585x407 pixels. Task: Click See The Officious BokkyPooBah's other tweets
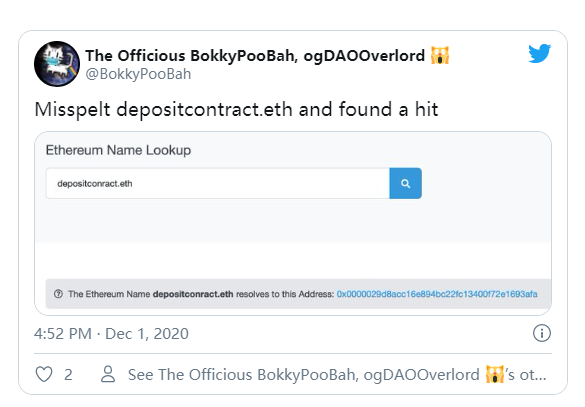tap(337, 375)
